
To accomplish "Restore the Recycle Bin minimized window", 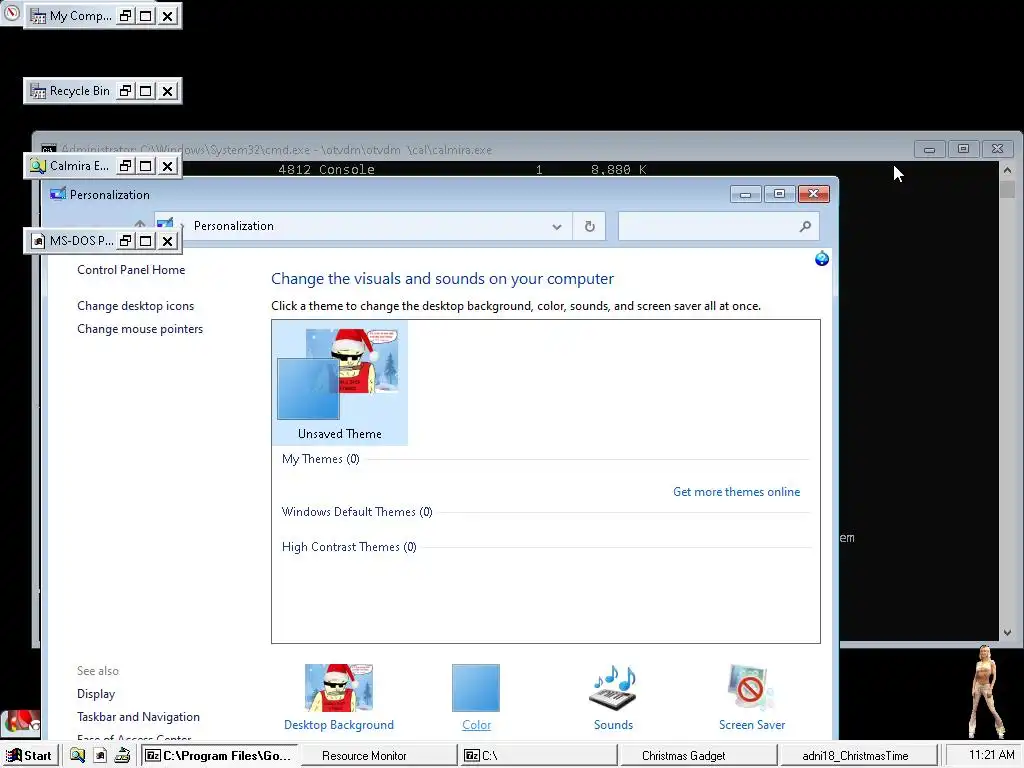I will click(x=125, y=91).
